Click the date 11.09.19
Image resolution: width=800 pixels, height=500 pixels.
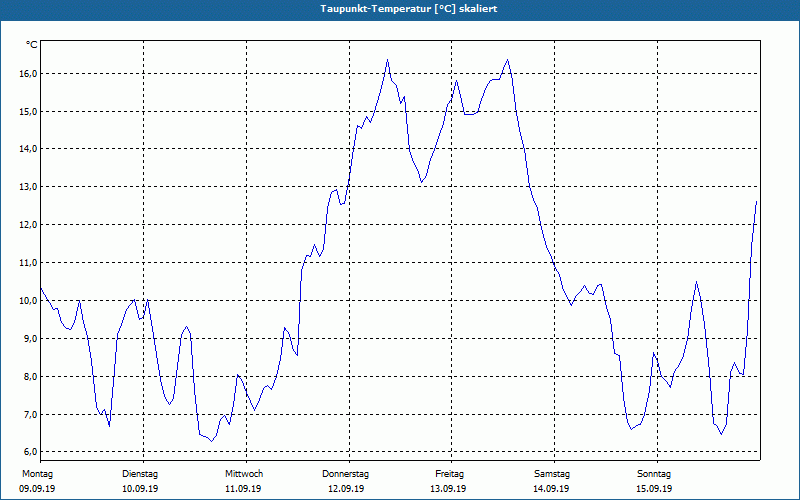[x=243, y=489]
